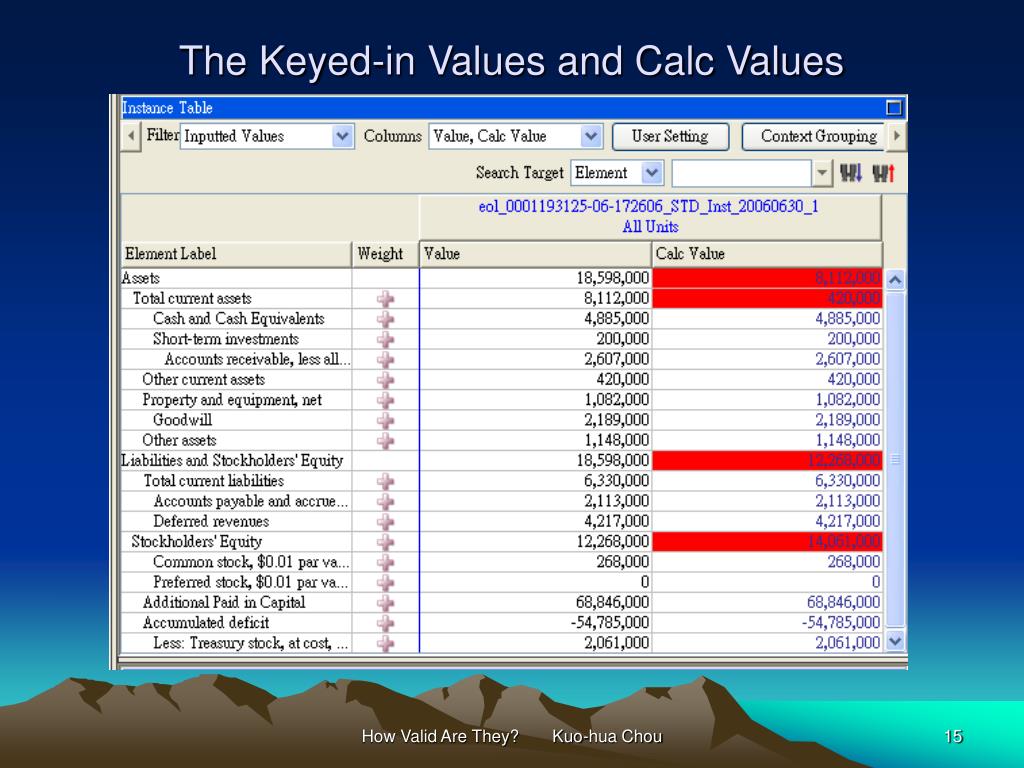
Task: Click search-down binoculars icon
Action: (851, 173)
